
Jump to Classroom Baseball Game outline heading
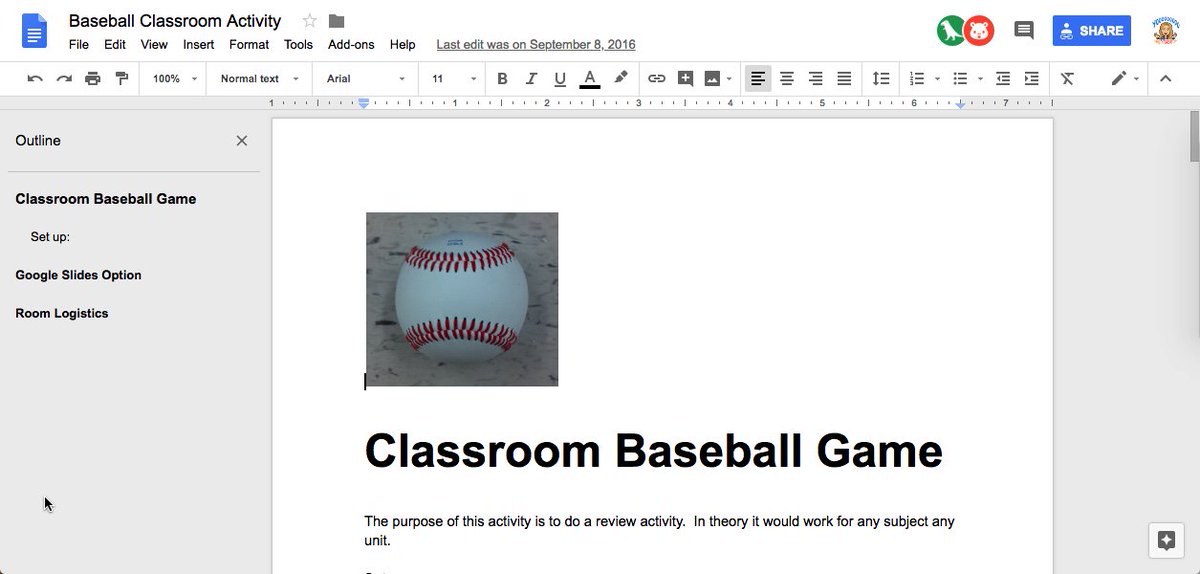pos(106,199)
